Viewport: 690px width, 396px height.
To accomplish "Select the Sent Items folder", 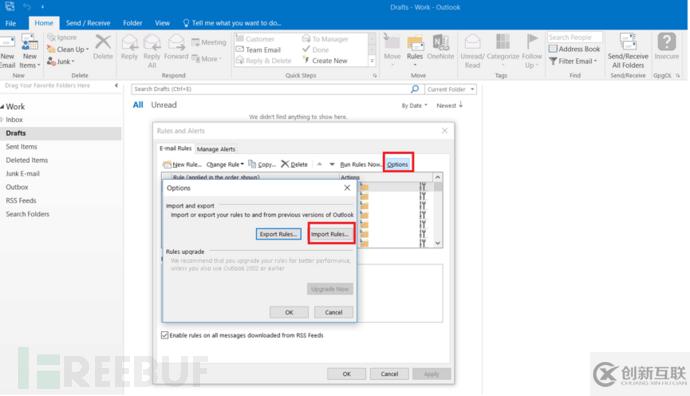I will 21,147.
